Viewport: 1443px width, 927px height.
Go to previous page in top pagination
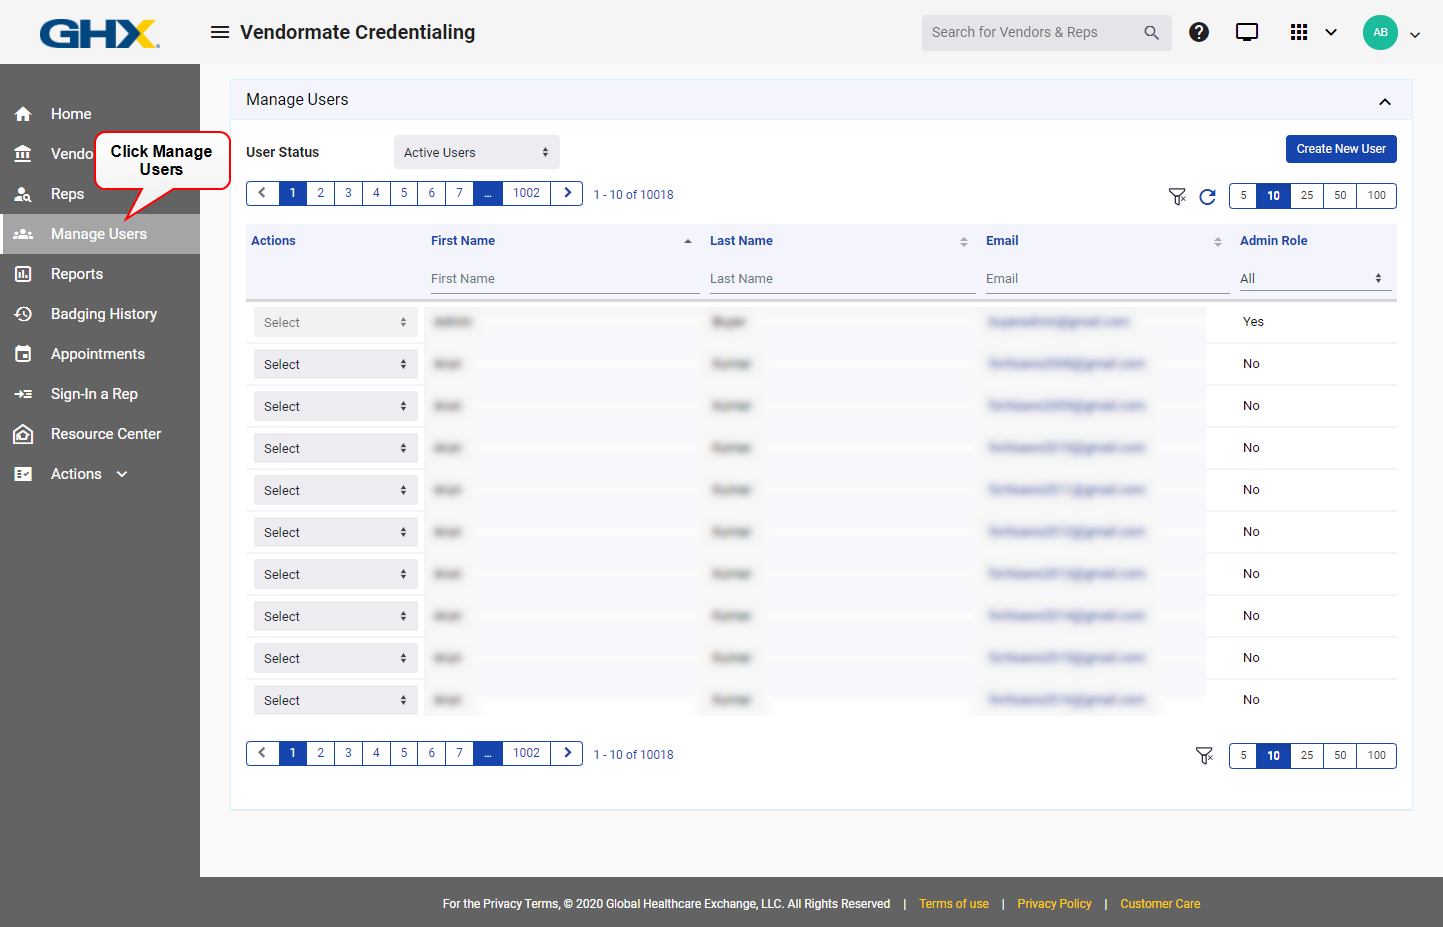click(262, 193)
